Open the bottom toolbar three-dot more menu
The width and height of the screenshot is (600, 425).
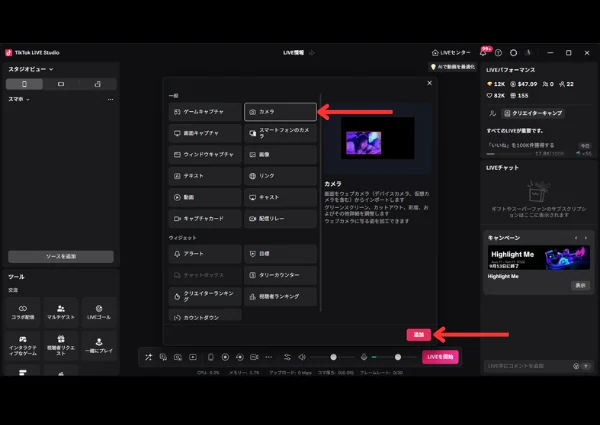(269, 357)
